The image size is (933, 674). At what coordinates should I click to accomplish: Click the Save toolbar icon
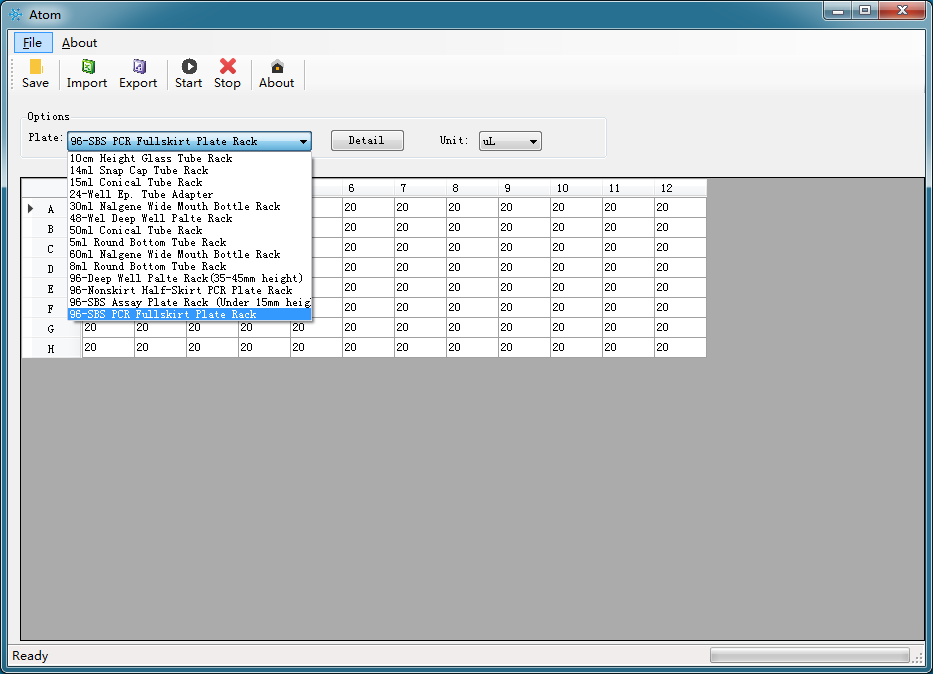pyautogui.click(x=35, y=73)
